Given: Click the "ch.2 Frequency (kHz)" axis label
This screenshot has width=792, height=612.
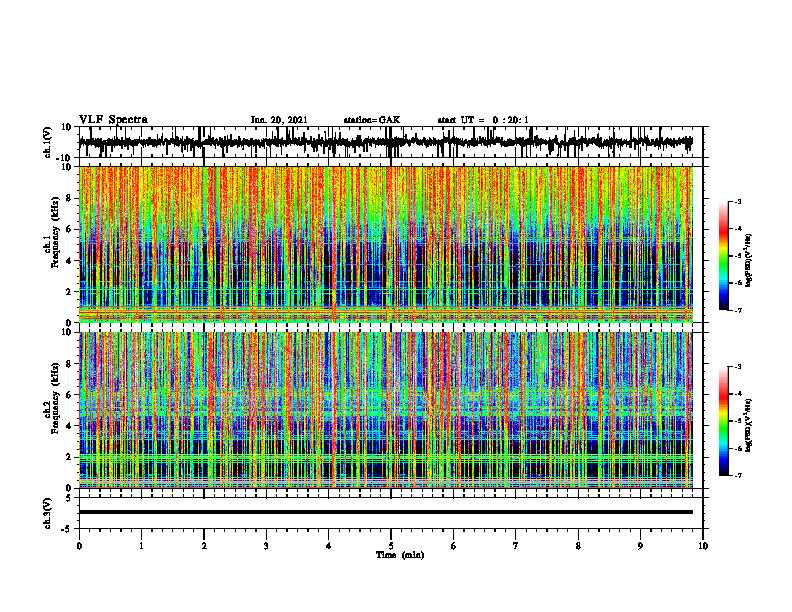Looking at the screenshot, I should pos(52,398).
